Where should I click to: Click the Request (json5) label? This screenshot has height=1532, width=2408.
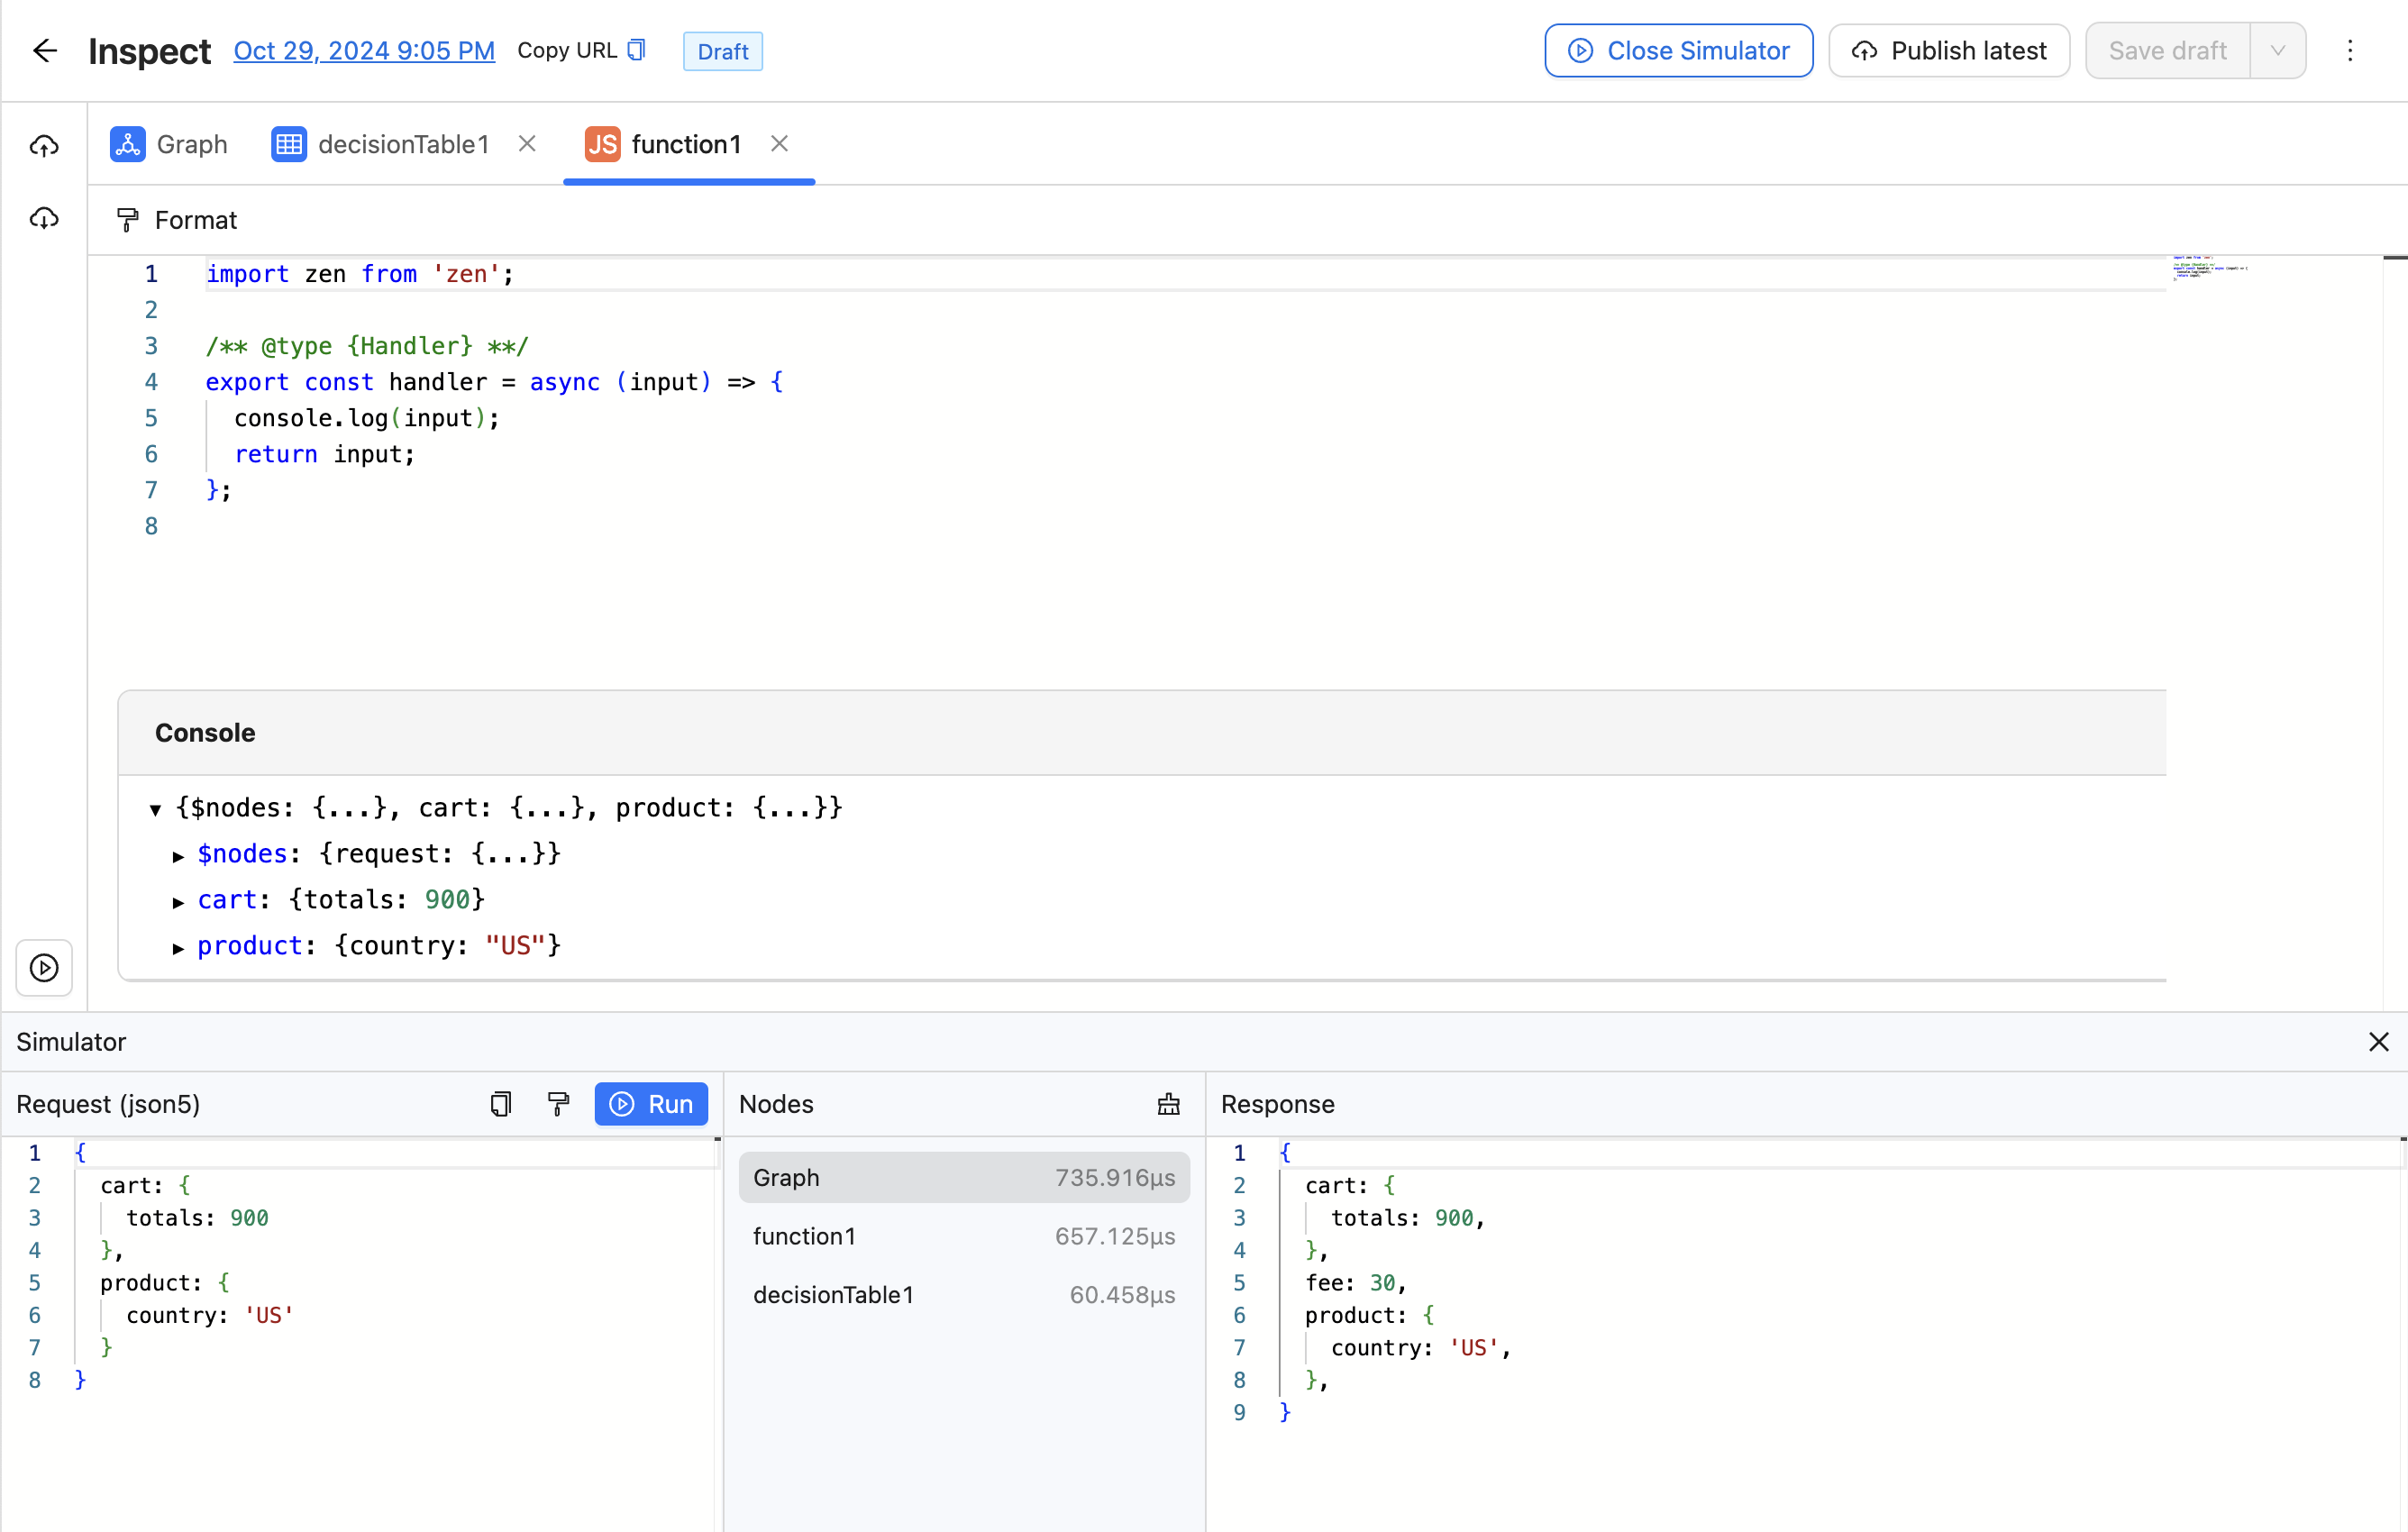tap(108, 1103)
